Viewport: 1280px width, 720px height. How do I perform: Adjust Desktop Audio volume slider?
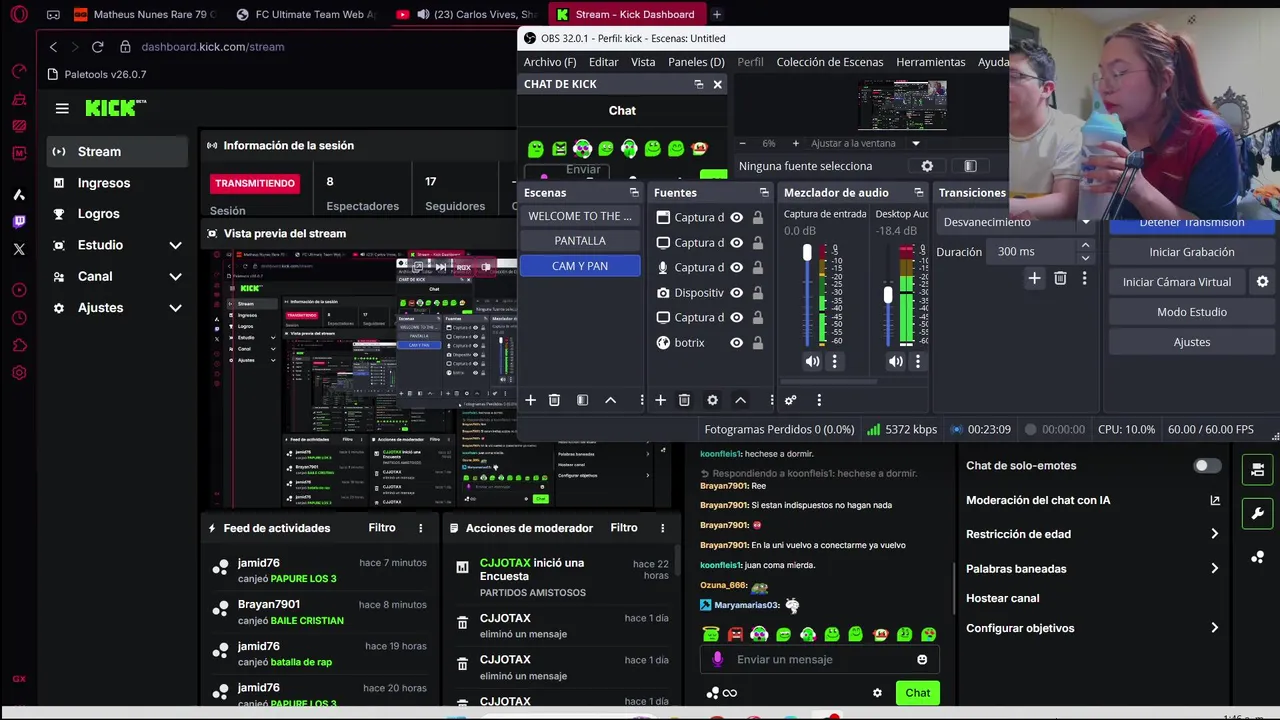(x=888, y=295)
